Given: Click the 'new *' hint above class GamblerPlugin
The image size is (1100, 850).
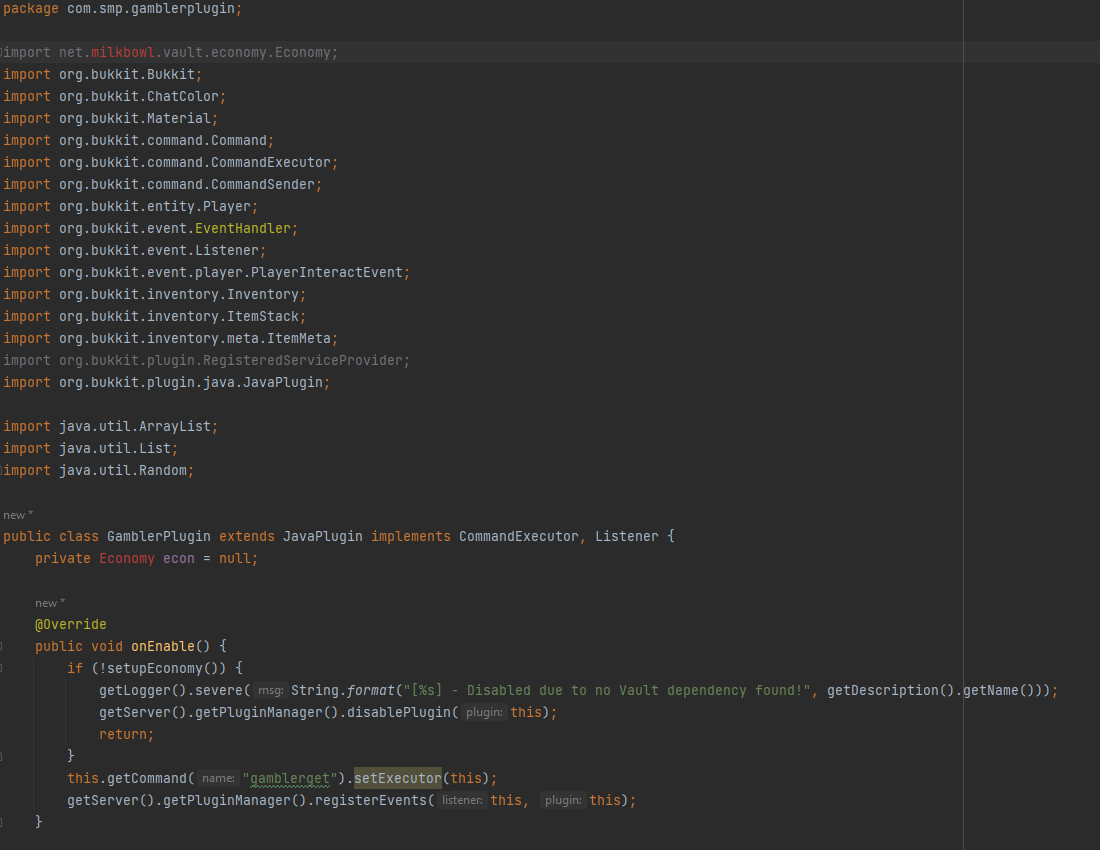Looking at the screenshot, I should pos(18,515).
